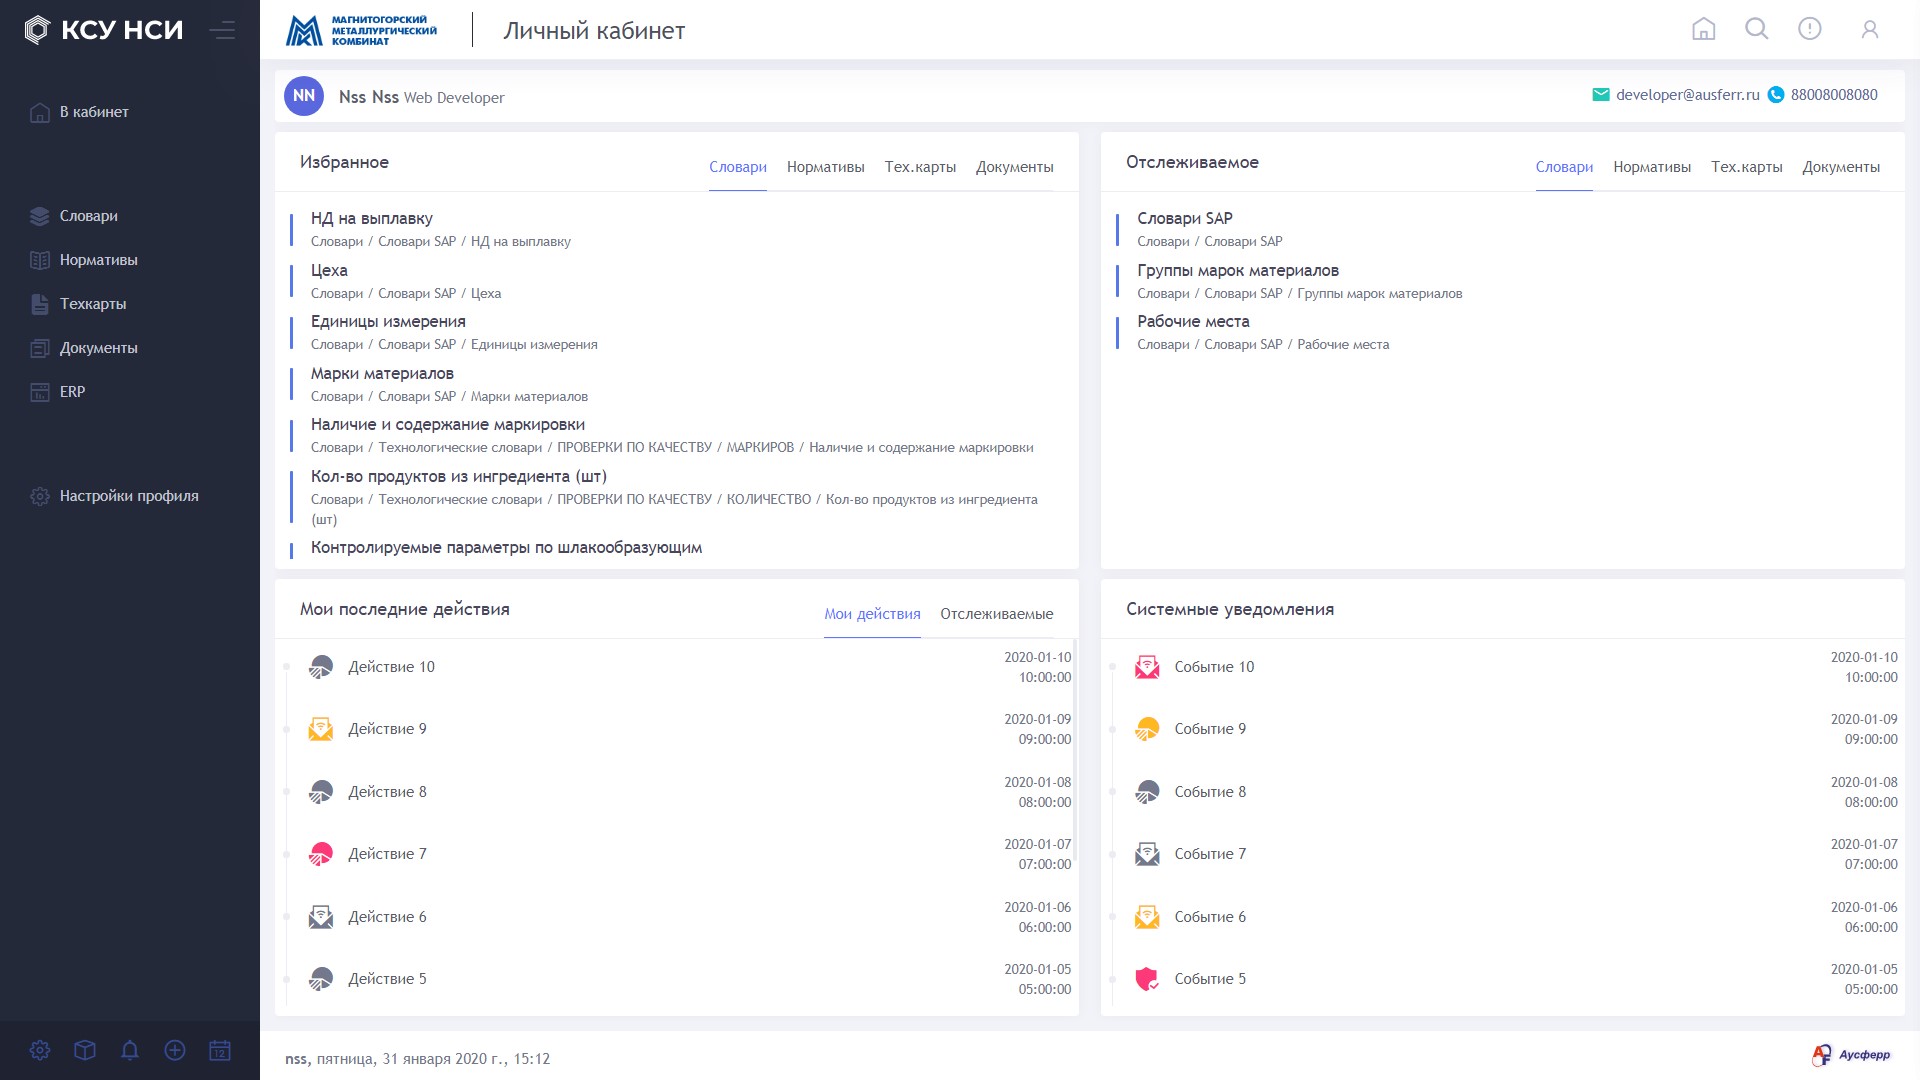This screenshot has width=1920, height=1080.
Task: Open Словари in the sidebar menu
Action: click(x=89, y=216)
